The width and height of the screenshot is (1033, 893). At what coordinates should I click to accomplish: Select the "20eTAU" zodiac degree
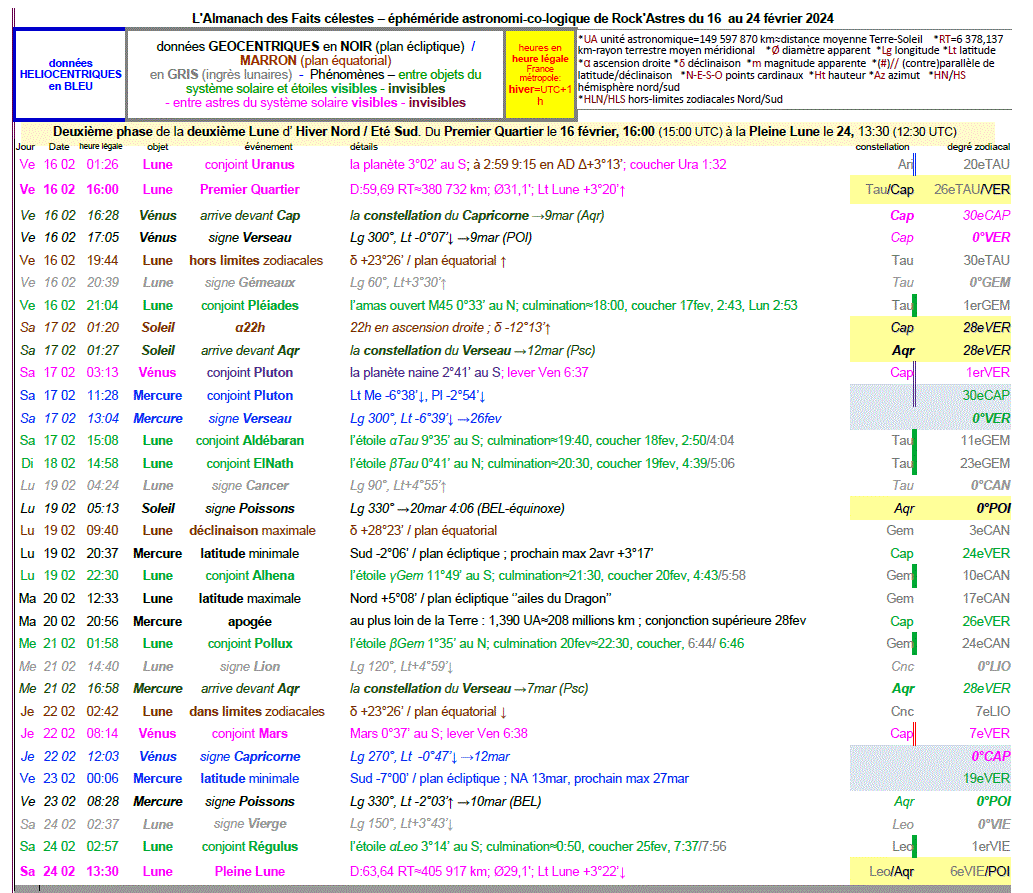986,164
